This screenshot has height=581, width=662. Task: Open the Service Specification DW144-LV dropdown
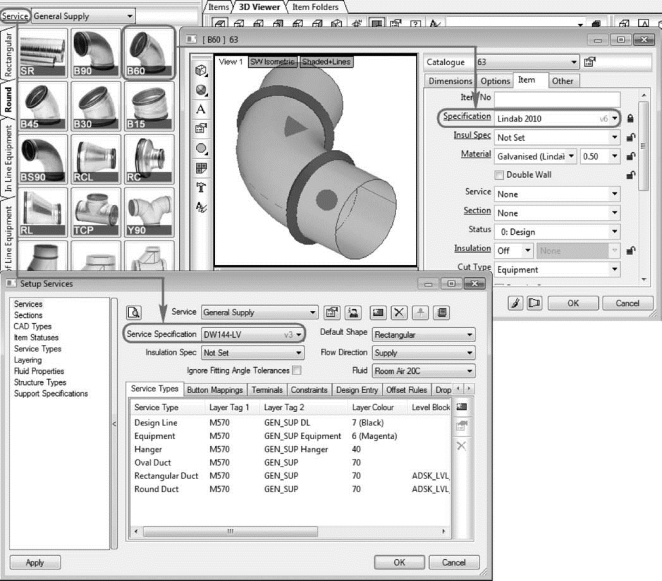pyautogui.click(x=252, y=334)
